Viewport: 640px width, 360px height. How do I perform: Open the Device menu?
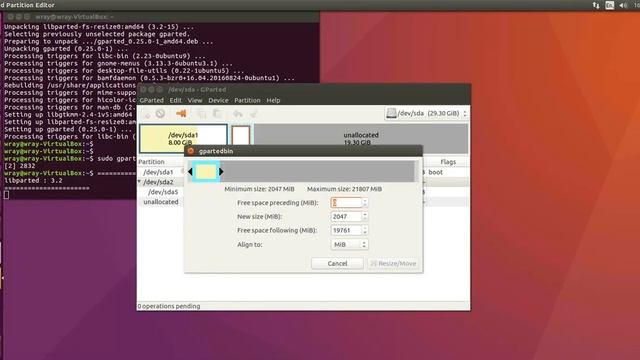tap(218, 100)
